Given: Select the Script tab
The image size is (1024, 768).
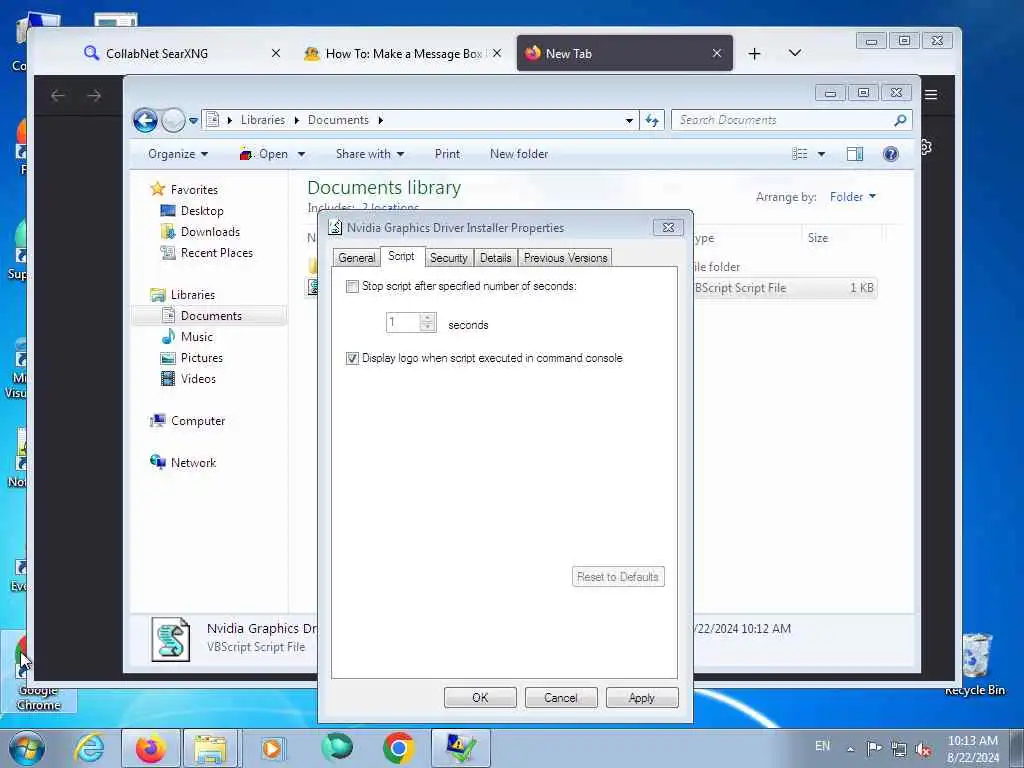Looking at the screenshot, I should (x=401, y=256).
